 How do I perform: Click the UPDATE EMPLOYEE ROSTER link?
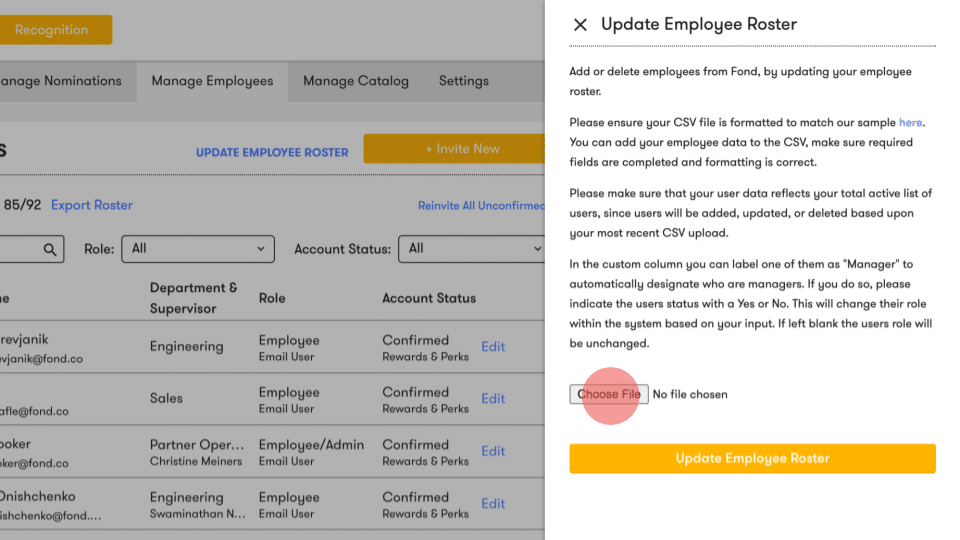pos(272,152)
